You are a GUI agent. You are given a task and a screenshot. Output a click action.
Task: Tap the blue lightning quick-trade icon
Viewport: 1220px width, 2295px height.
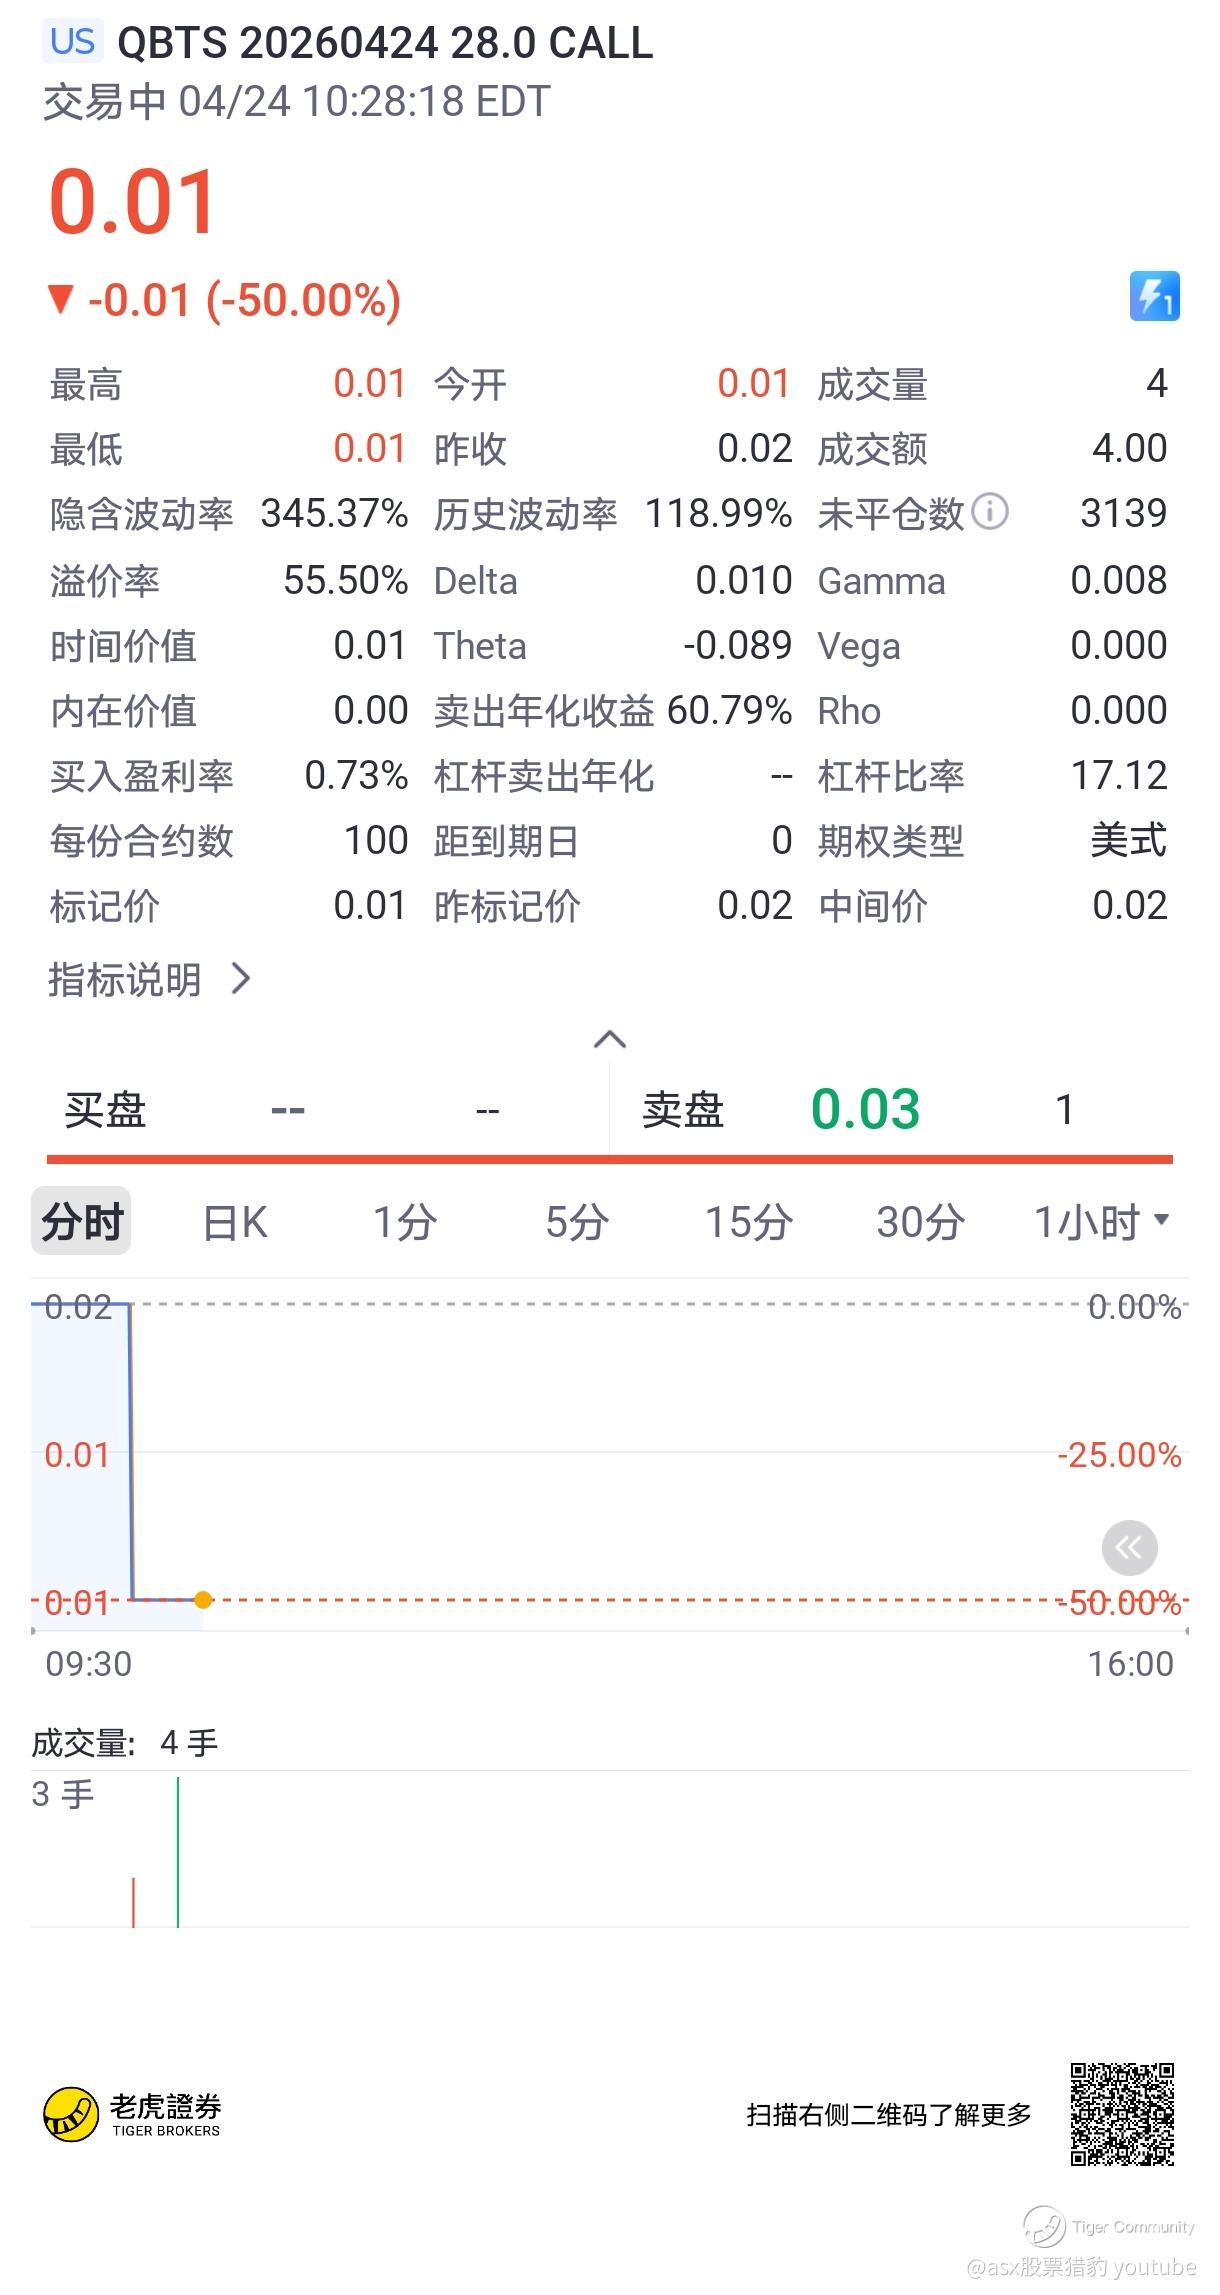pyautogui.click(x=1154, y=296)
